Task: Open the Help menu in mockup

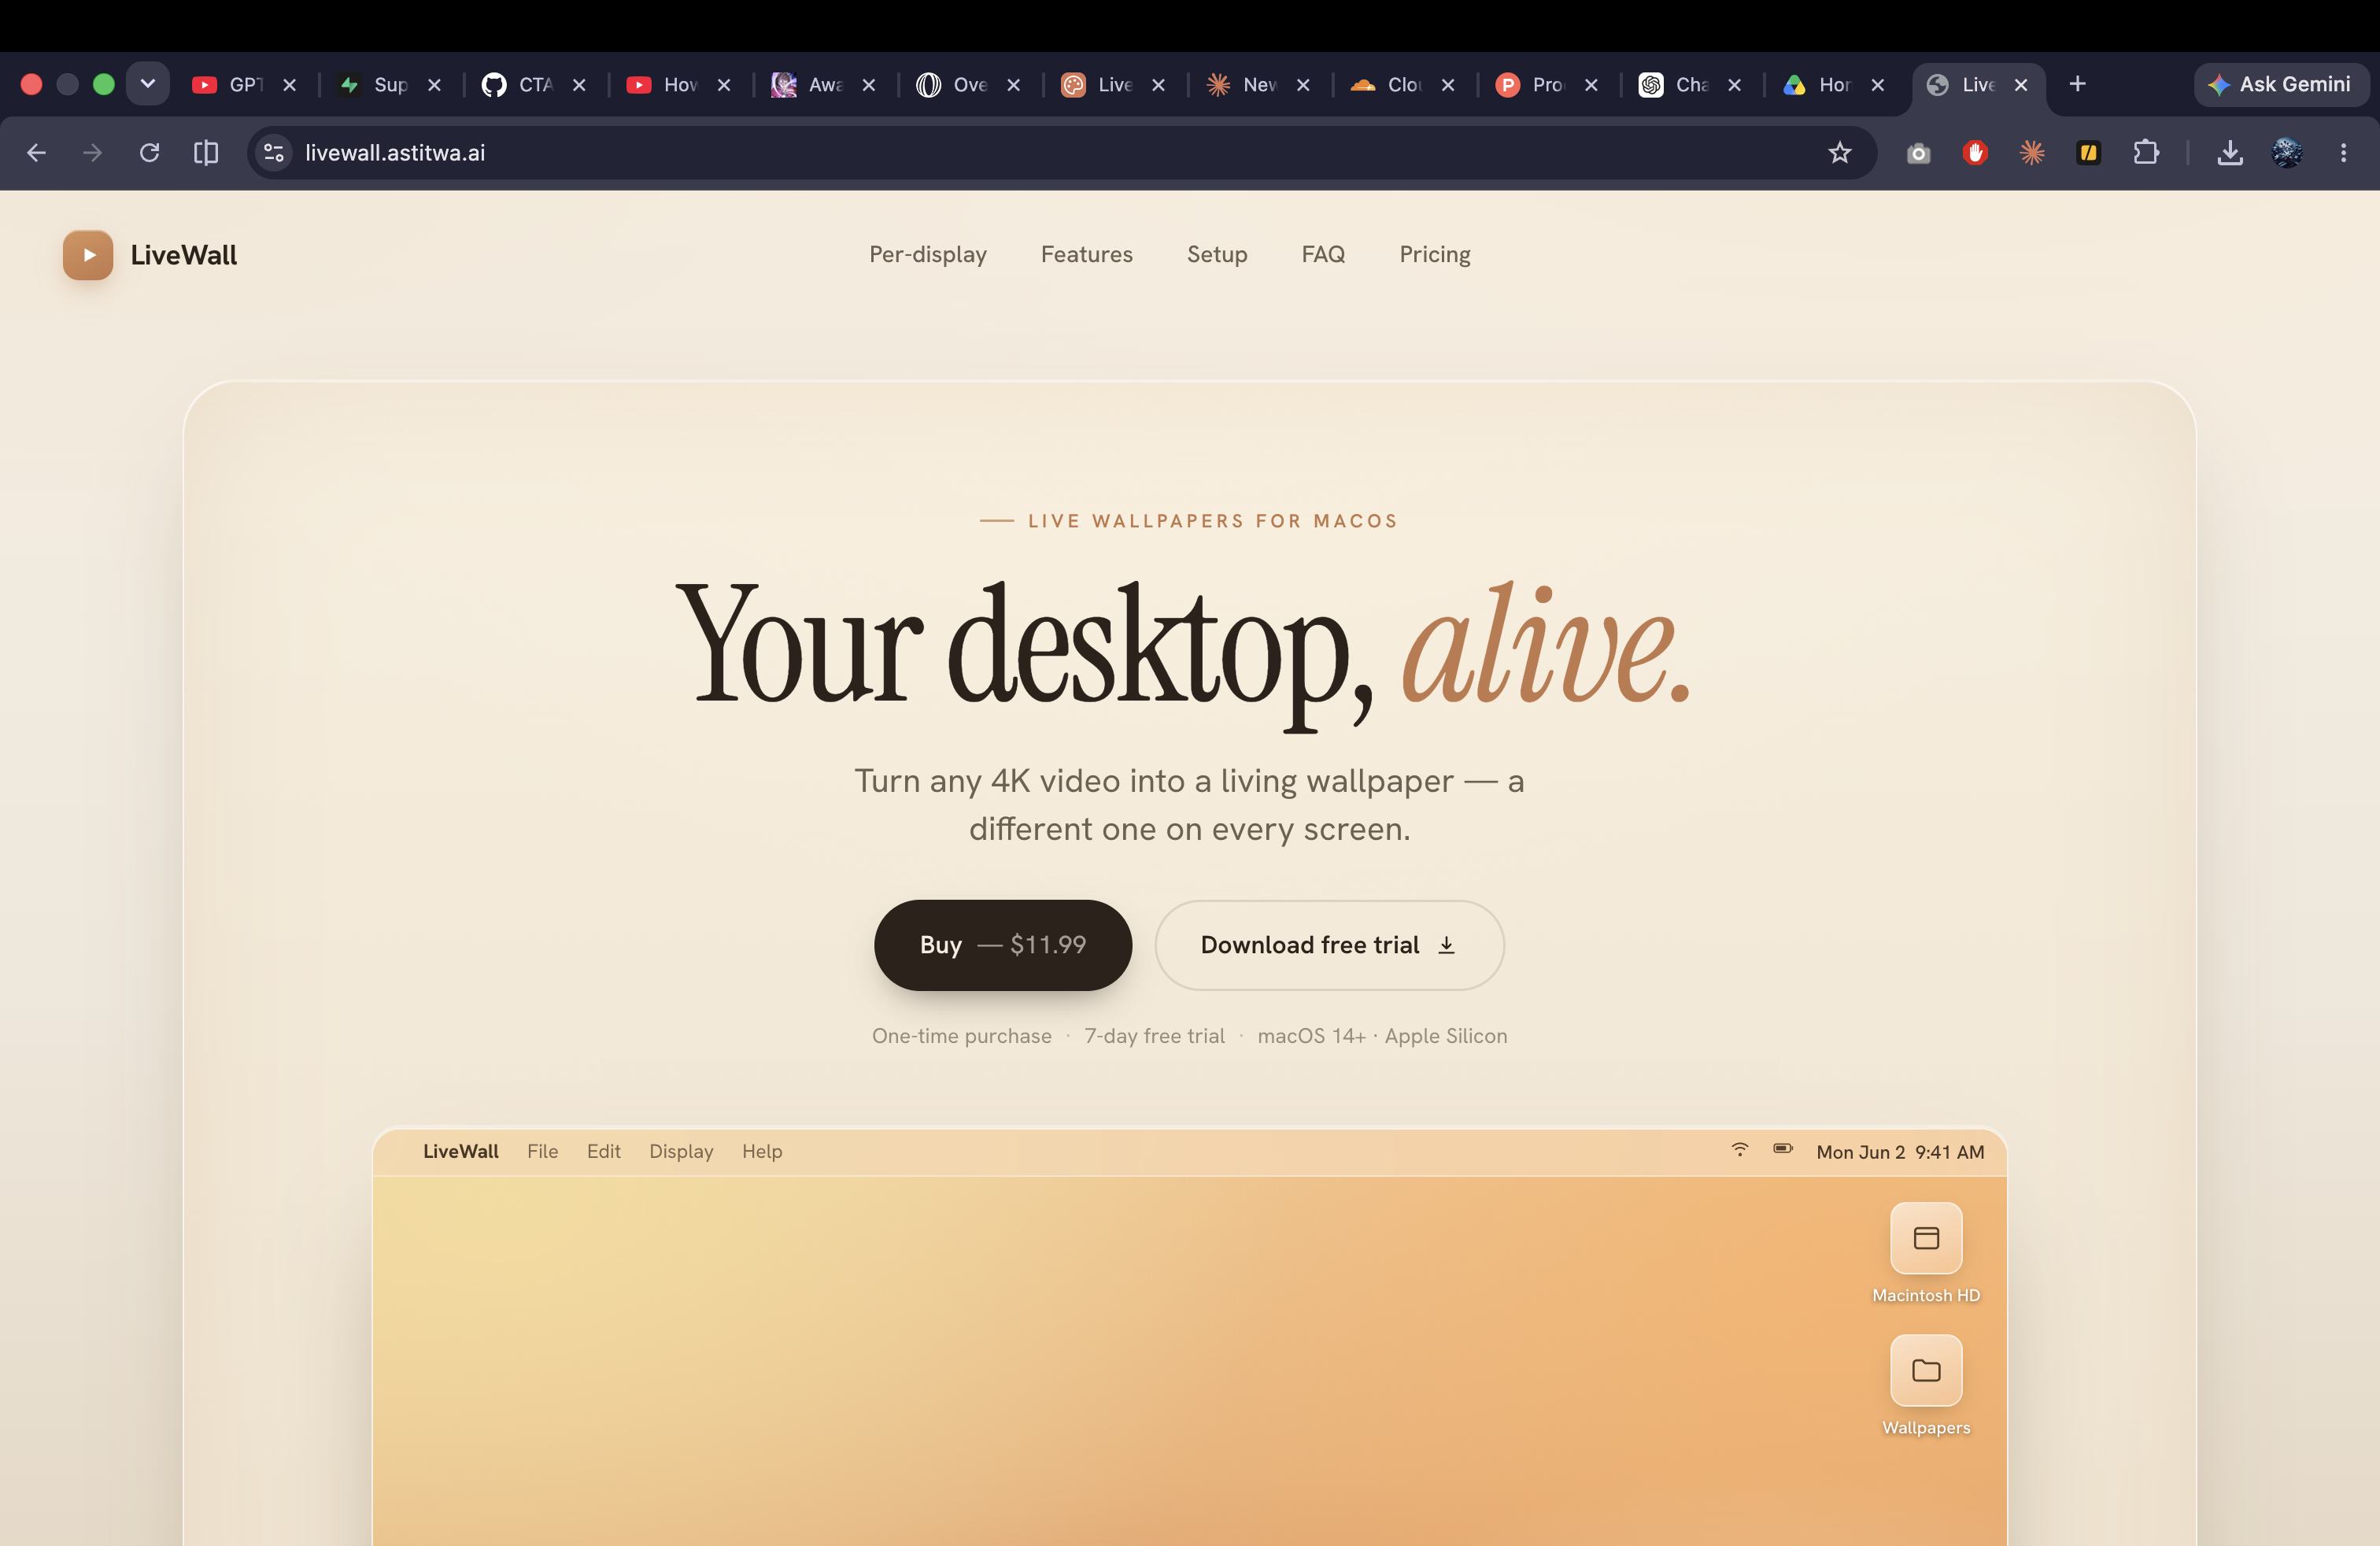Action: click(x=762, y=1151)
